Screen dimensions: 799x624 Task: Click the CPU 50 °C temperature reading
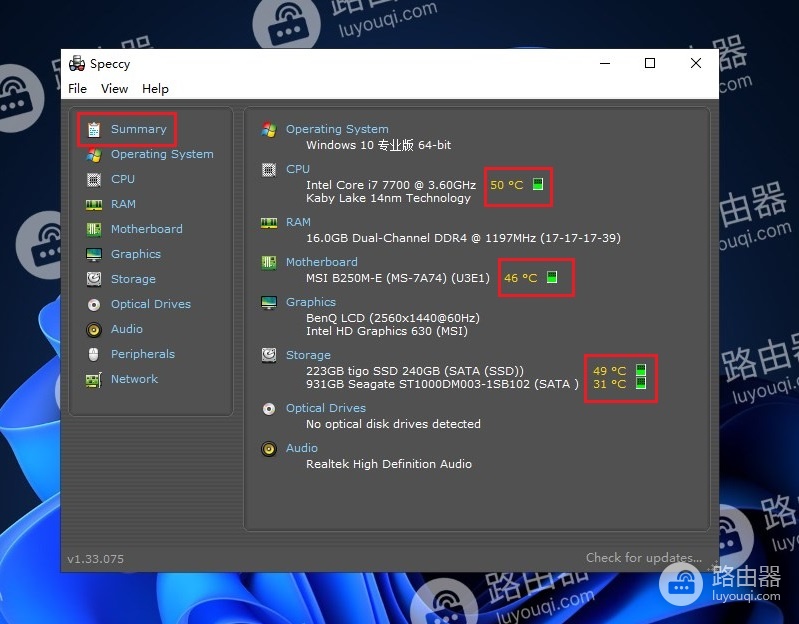pos(507,184)
